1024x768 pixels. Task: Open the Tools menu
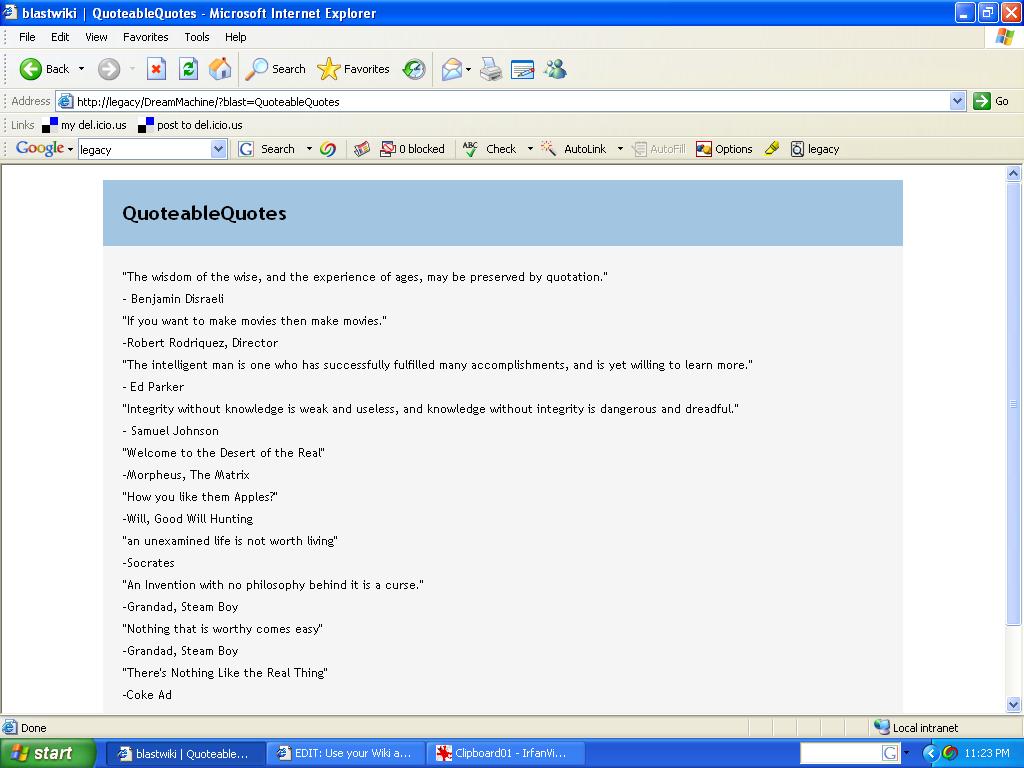tap(197, 37)
